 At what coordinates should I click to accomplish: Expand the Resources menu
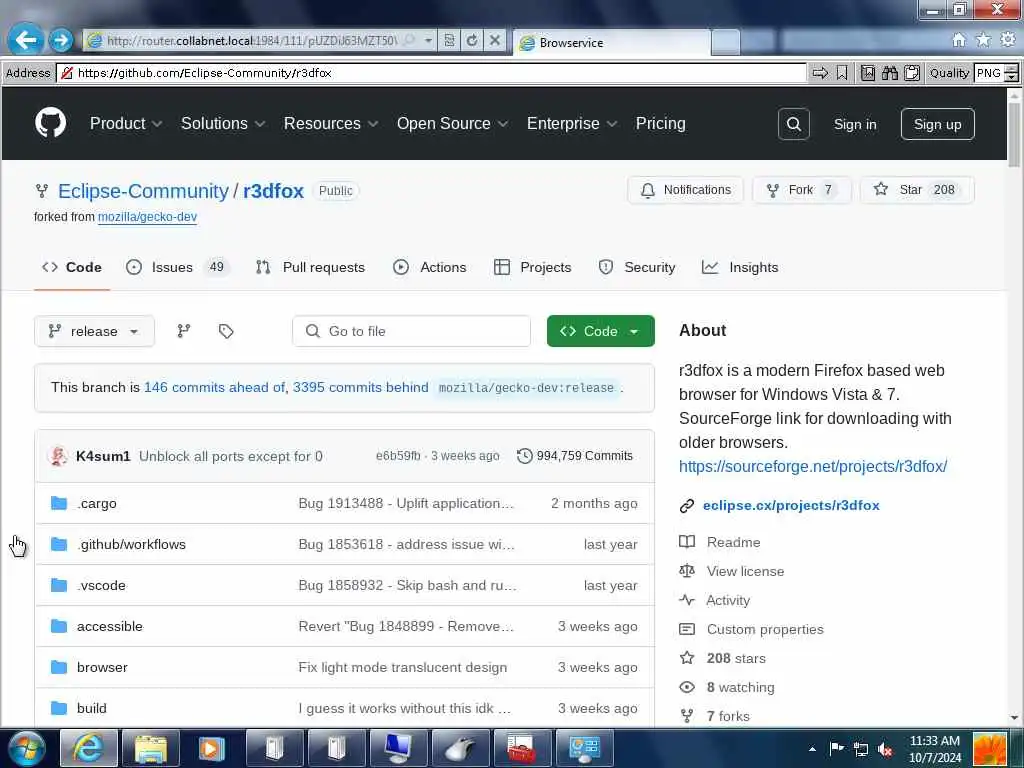(330, 123)
